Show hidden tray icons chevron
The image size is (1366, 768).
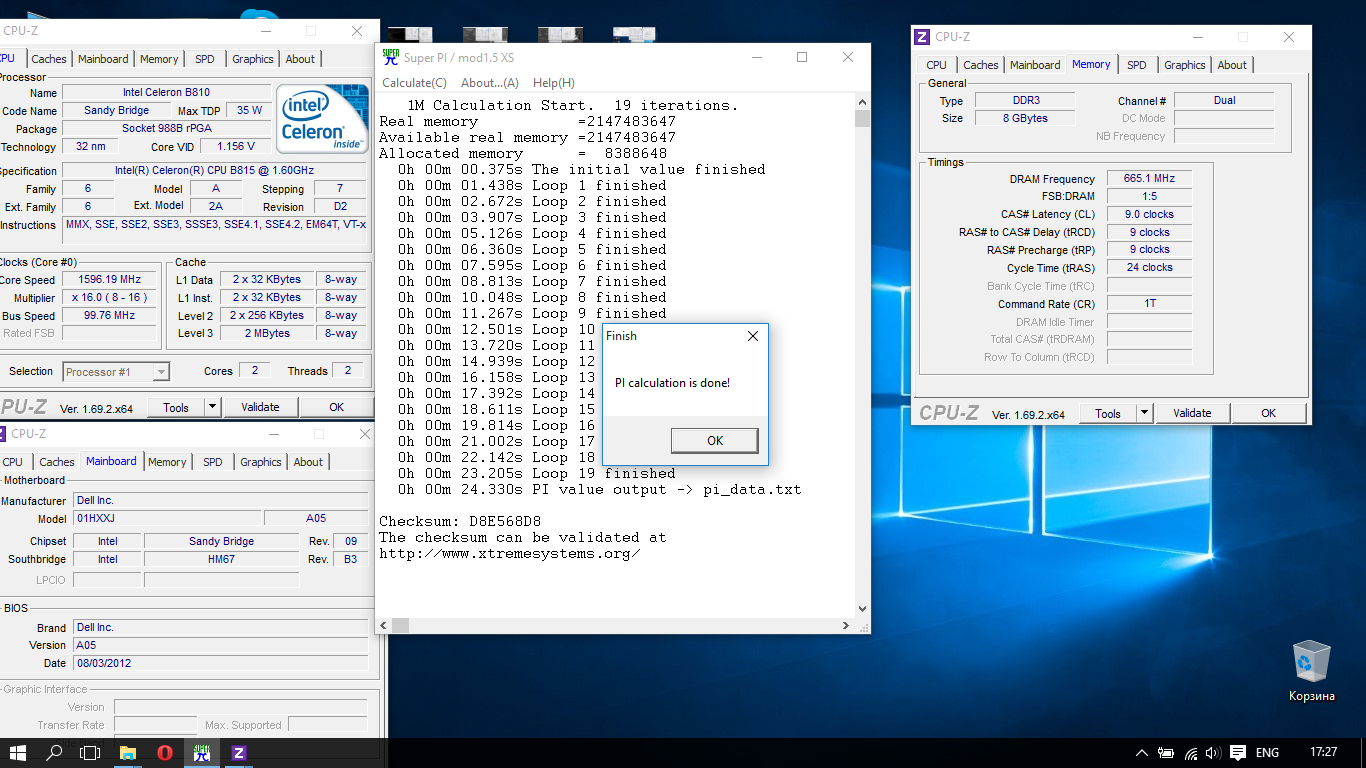[x=1143, y=752]
